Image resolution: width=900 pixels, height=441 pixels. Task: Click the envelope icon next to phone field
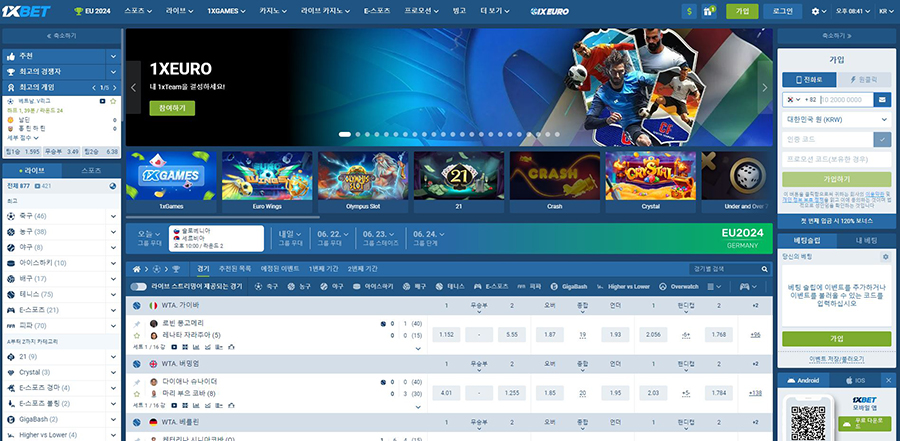point(883,99)
